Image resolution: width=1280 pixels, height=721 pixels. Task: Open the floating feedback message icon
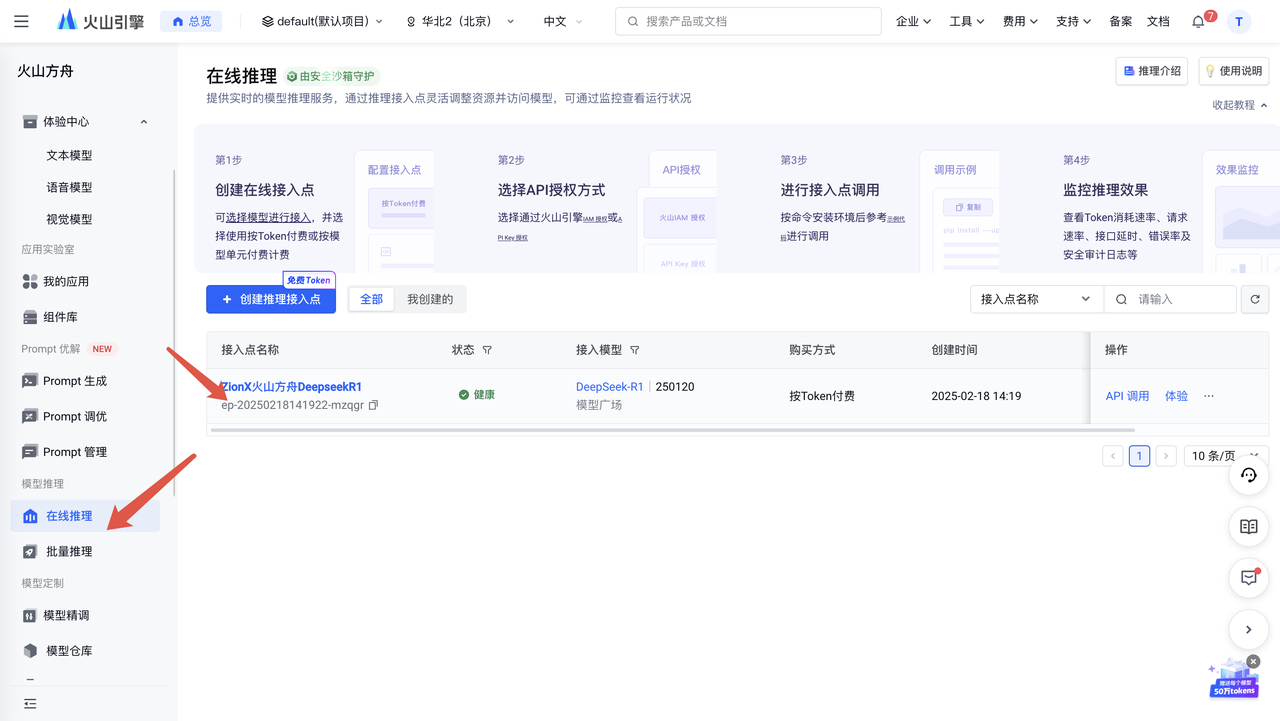point(1248,578)
